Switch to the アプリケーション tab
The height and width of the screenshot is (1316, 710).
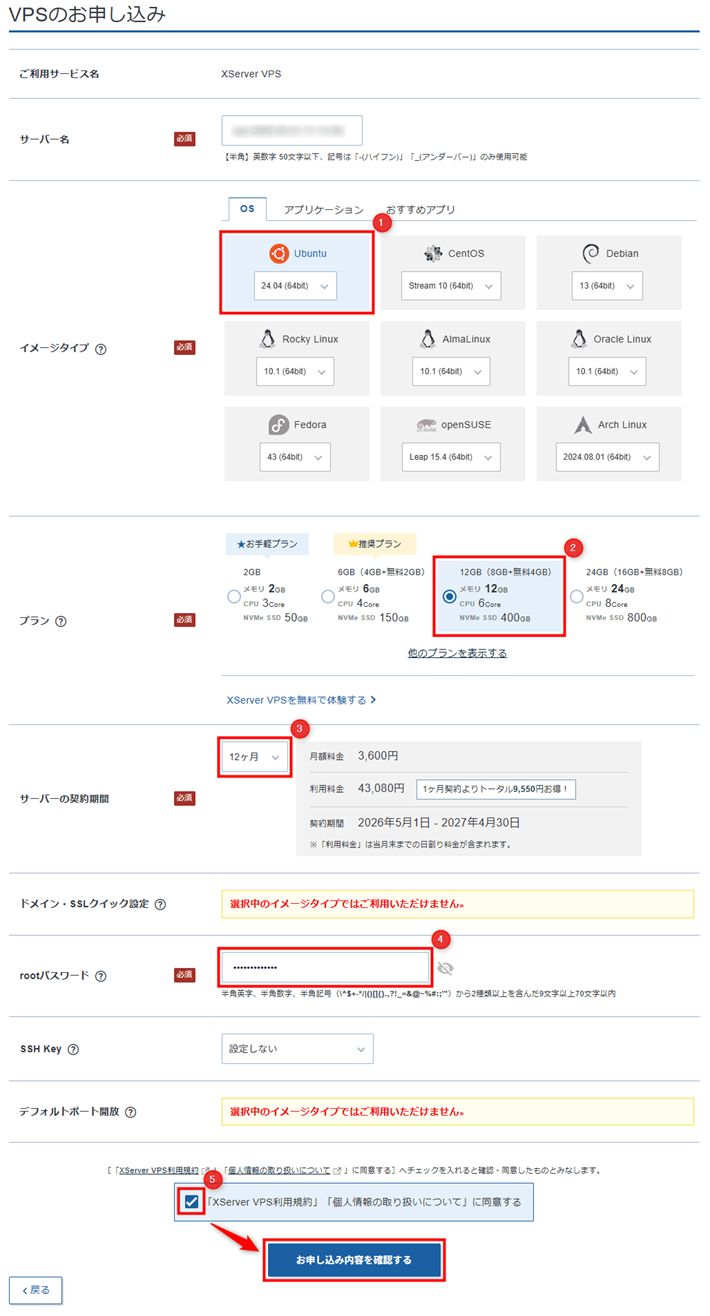click(323, 210)
